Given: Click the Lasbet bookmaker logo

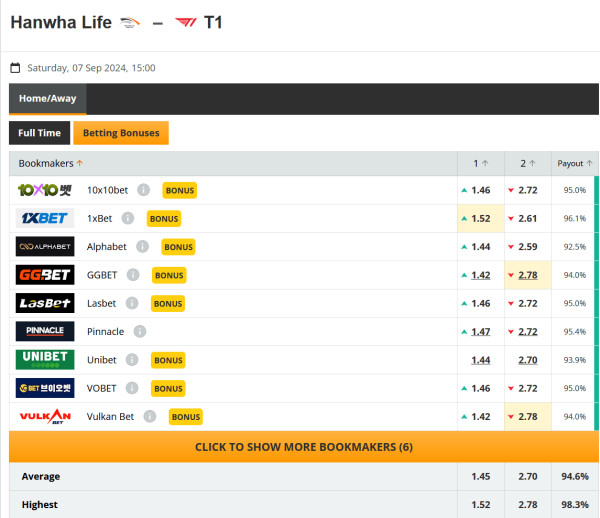Looking at the screenshot, I should pos(45,303).
